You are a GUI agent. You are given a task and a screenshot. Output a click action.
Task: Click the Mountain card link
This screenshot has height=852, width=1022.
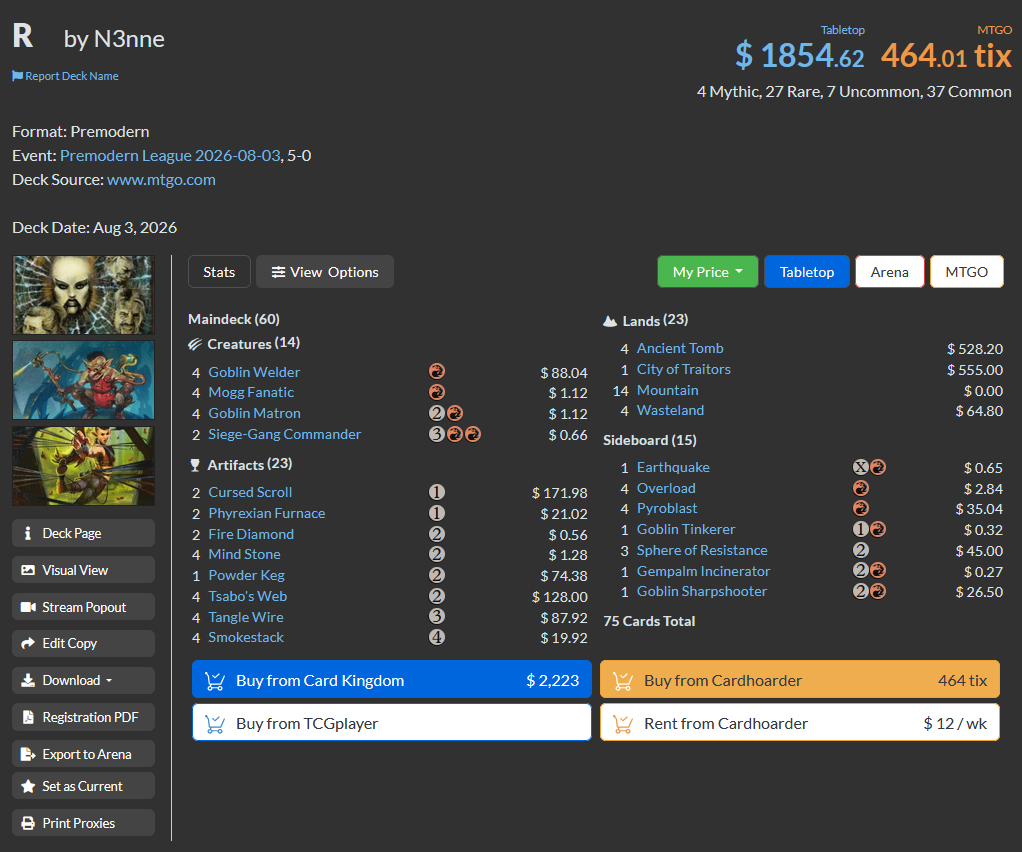pos(667,390)
